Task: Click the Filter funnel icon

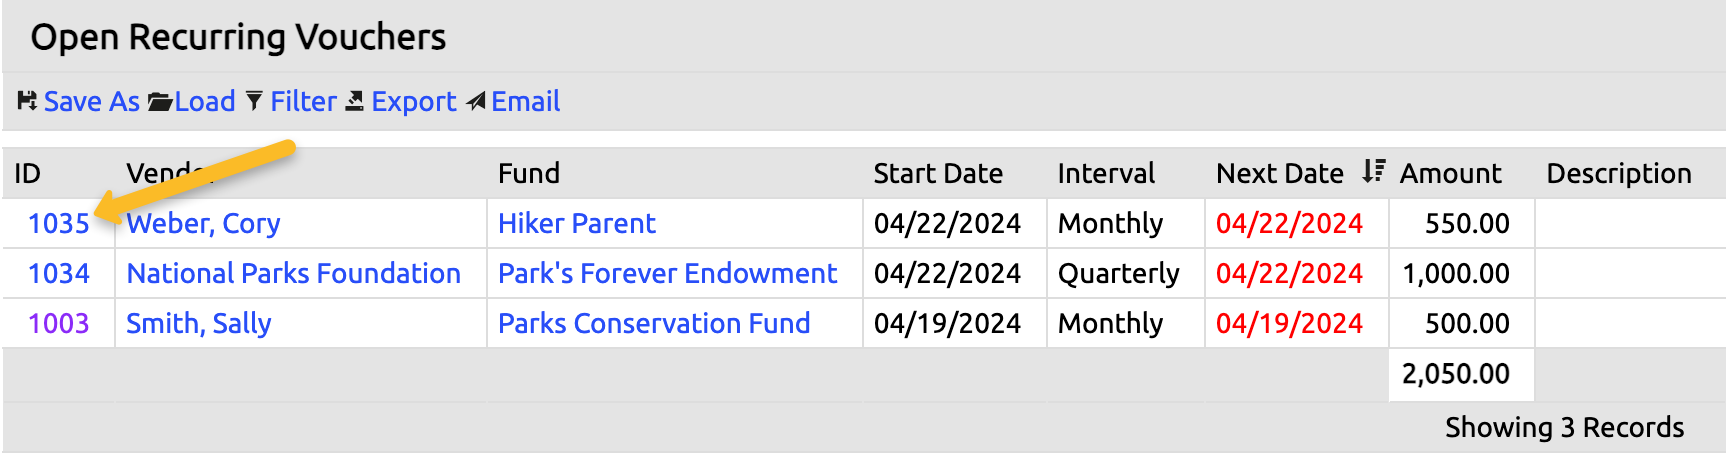Action: pos(254,101)
